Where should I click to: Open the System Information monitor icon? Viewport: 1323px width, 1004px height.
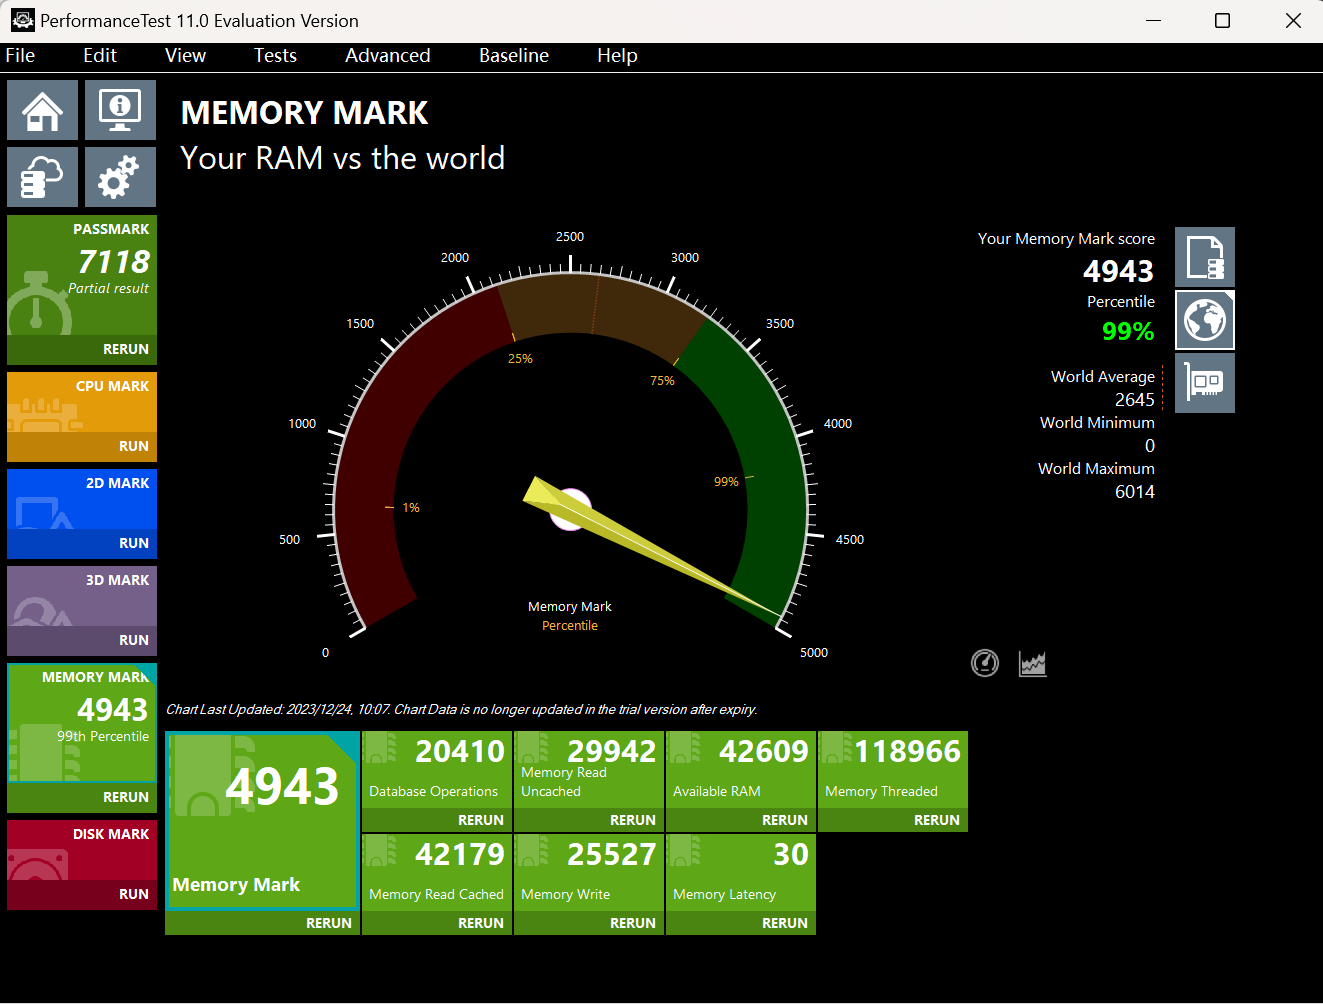tap(120, 110)
